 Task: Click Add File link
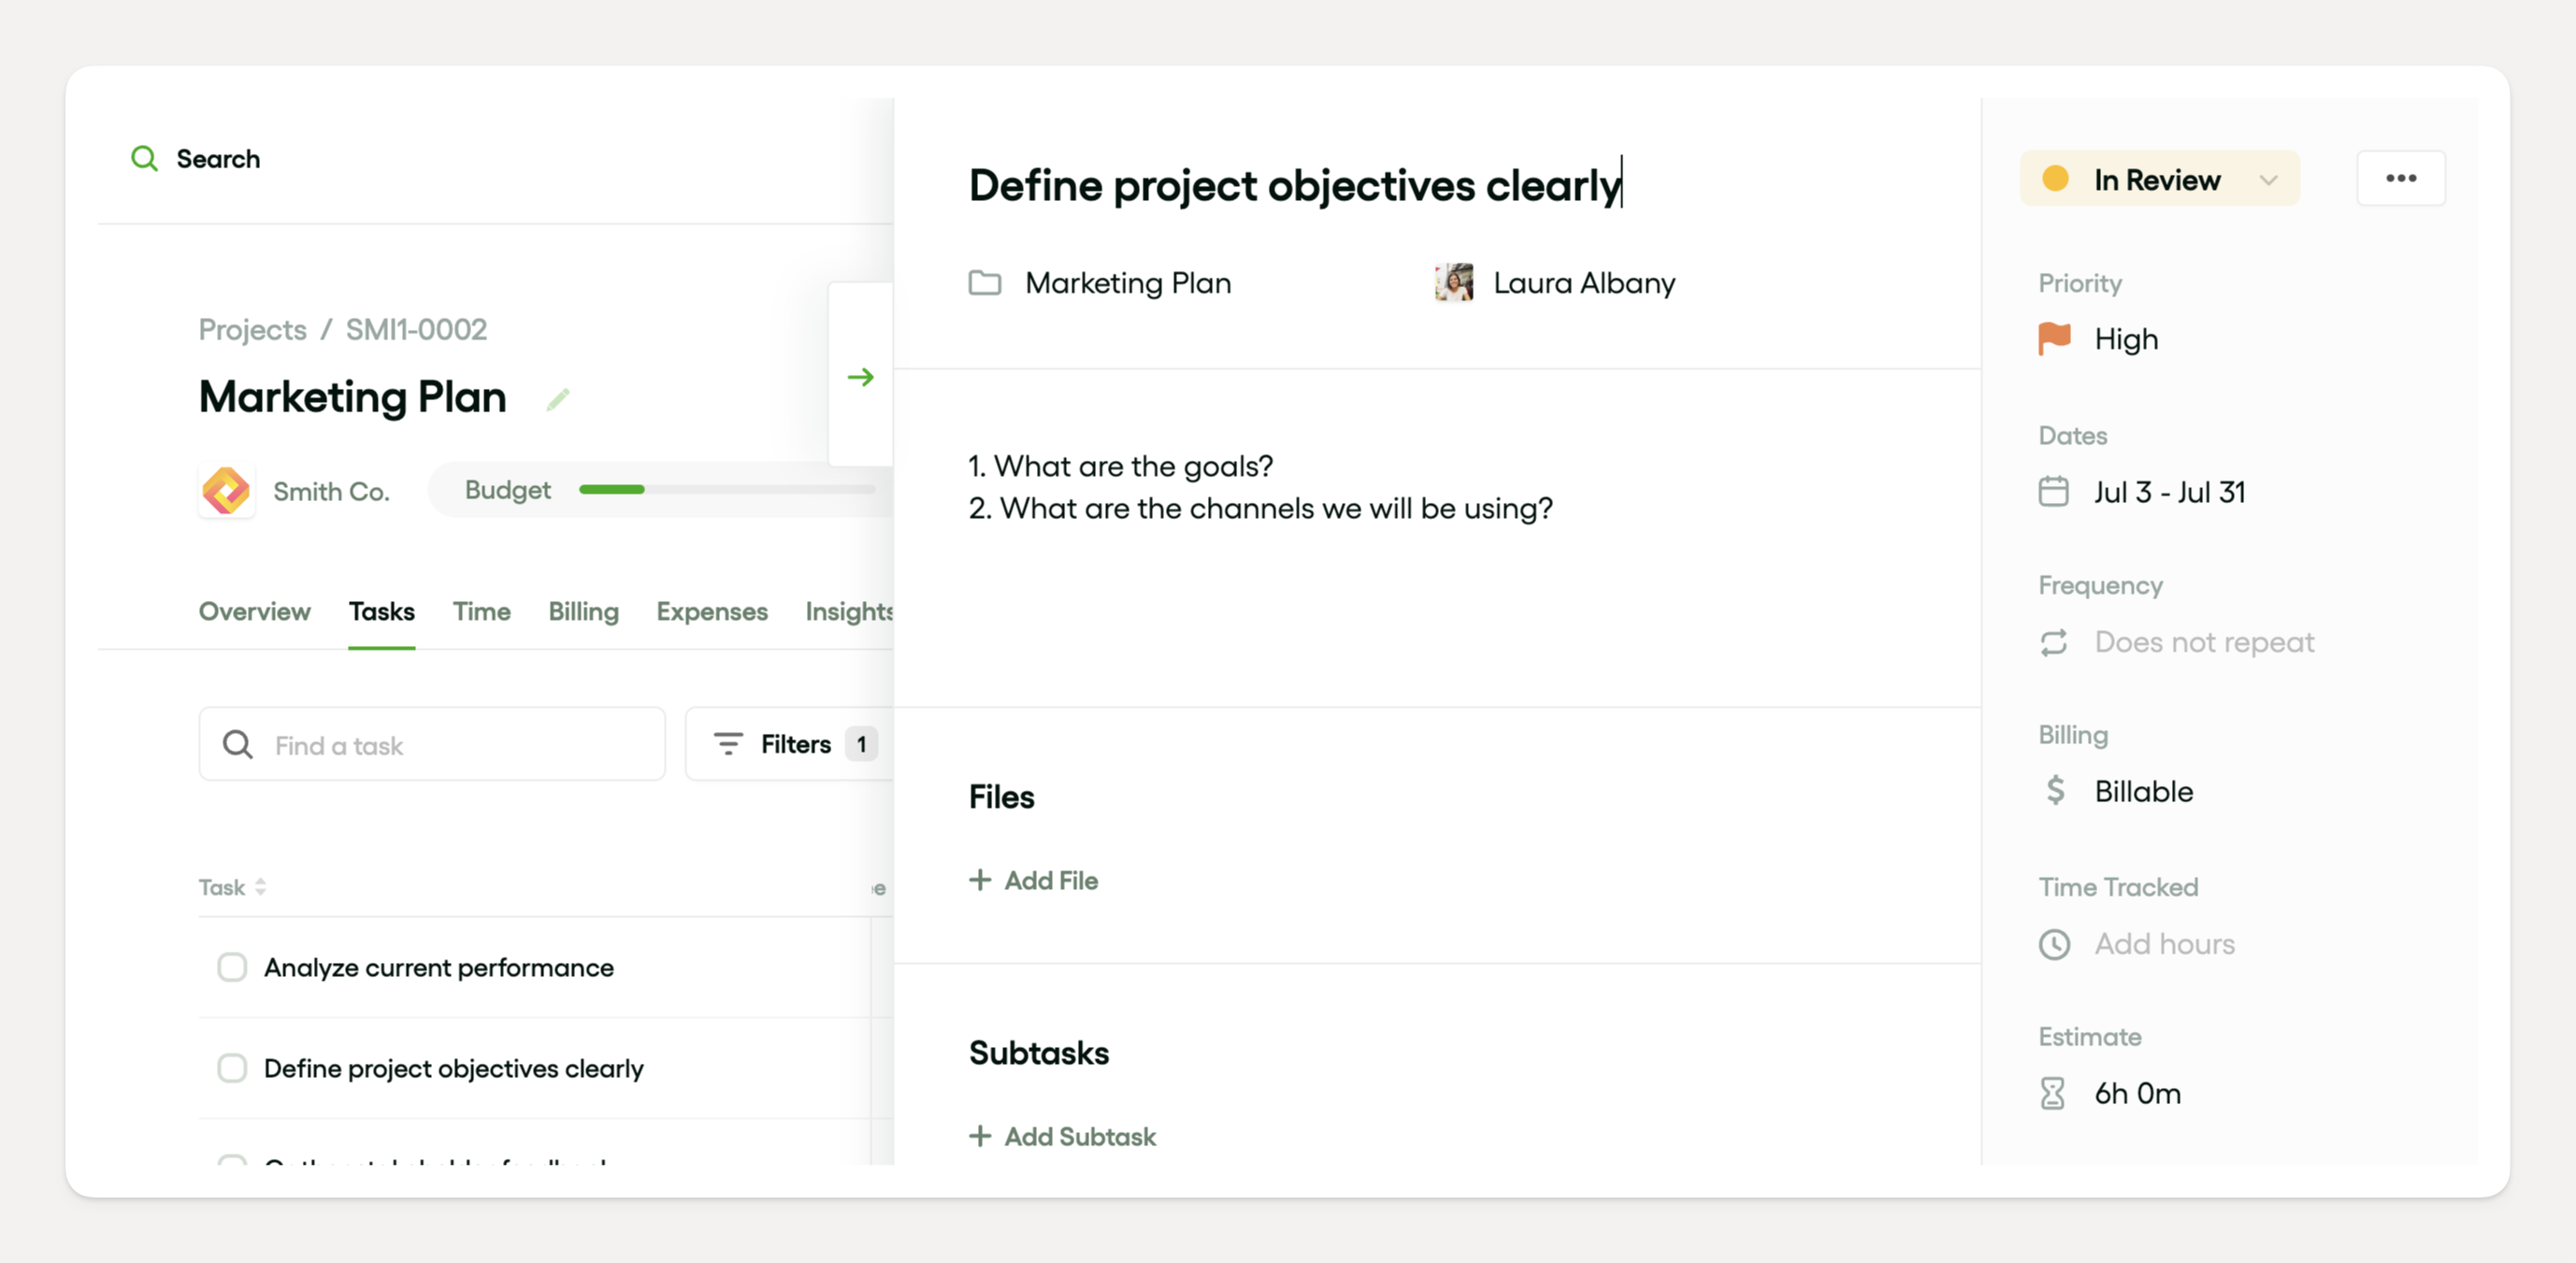(1034, 880)
